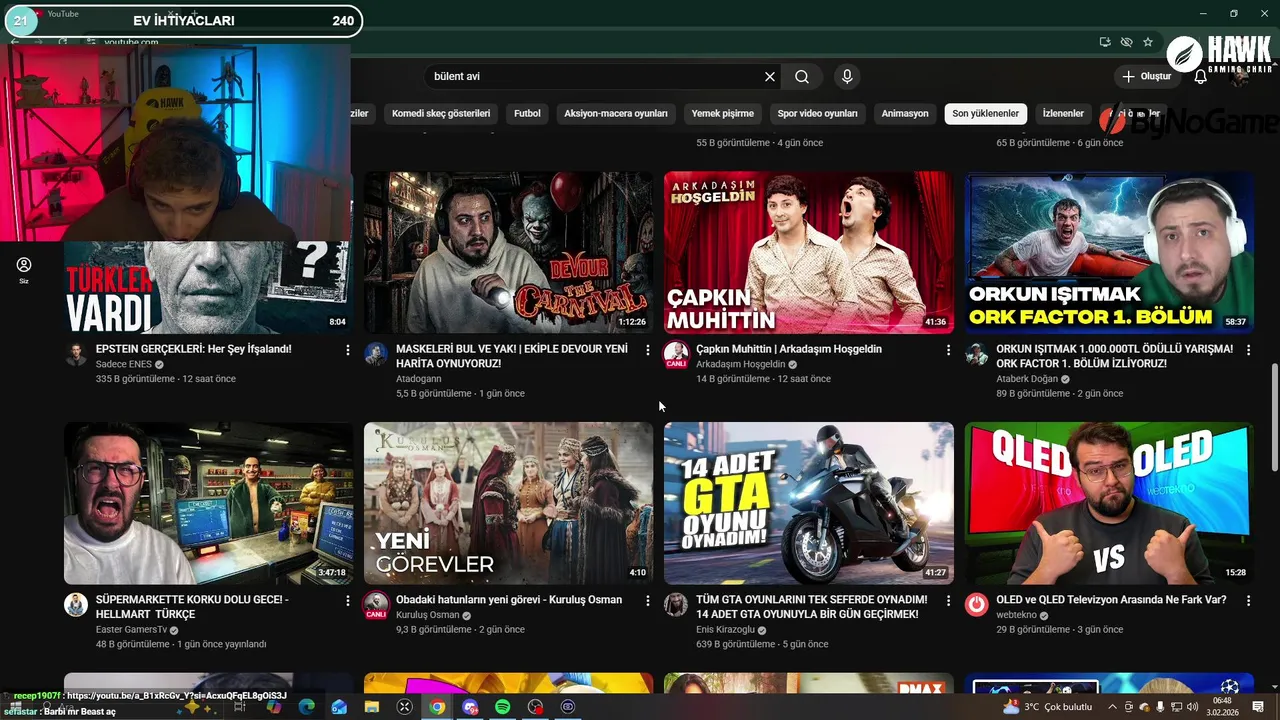
Task: Open Ataberk Doğan channel avatar
Action: [976, 354]
